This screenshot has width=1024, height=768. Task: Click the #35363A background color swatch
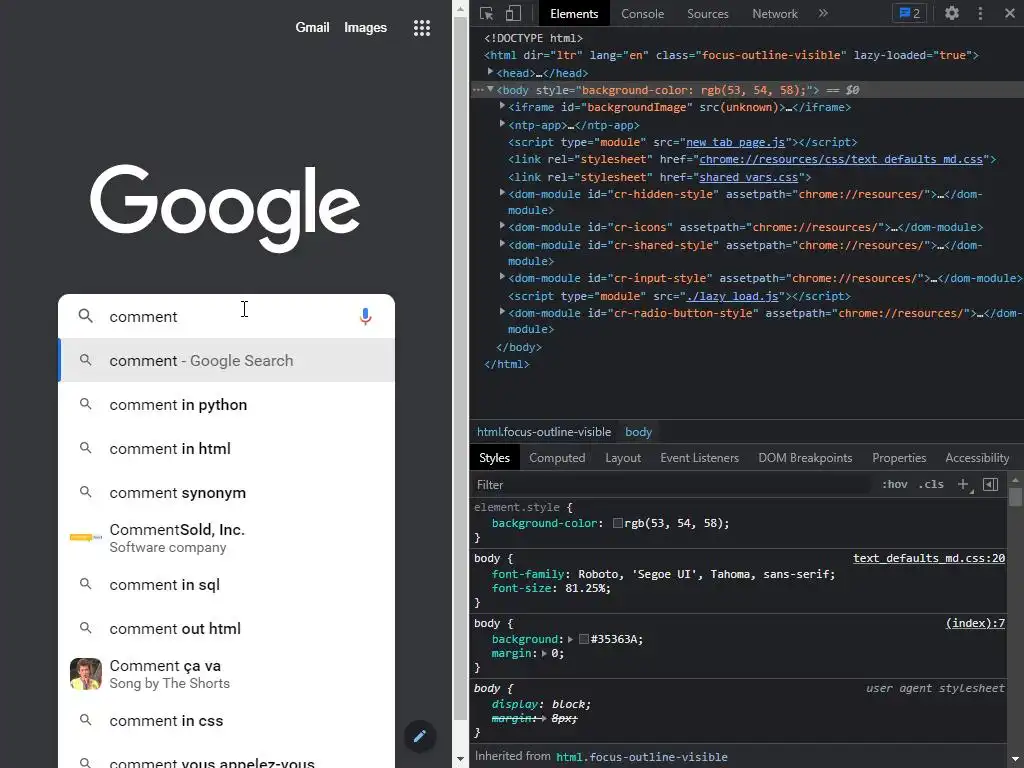pyautogui.click(x=584, y=639)
